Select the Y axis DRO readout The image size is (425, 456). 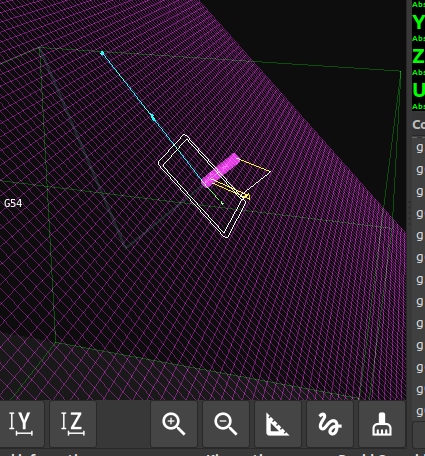pos(418,23)
